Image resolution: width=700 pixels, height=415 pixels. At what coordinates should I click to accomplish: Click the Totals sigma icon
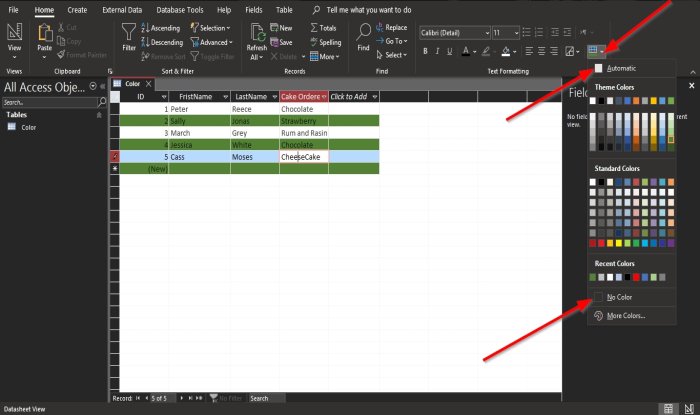[x=314, y=28]
